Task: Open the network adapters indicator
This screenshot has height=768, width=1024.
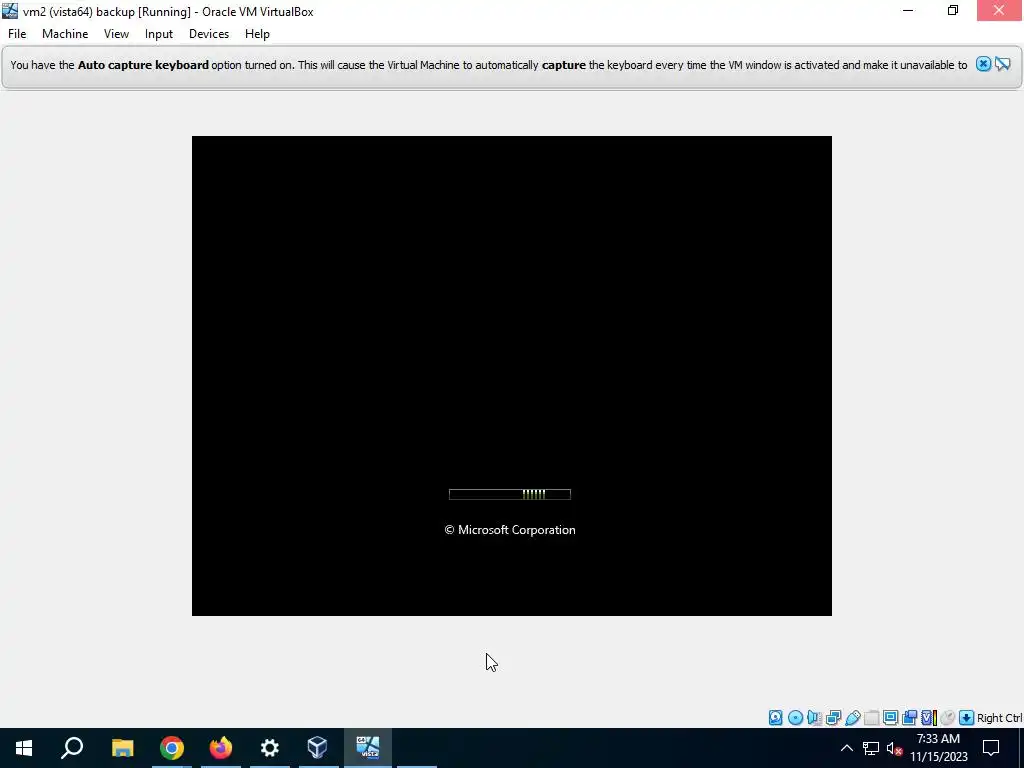Action: coord(833,718)
